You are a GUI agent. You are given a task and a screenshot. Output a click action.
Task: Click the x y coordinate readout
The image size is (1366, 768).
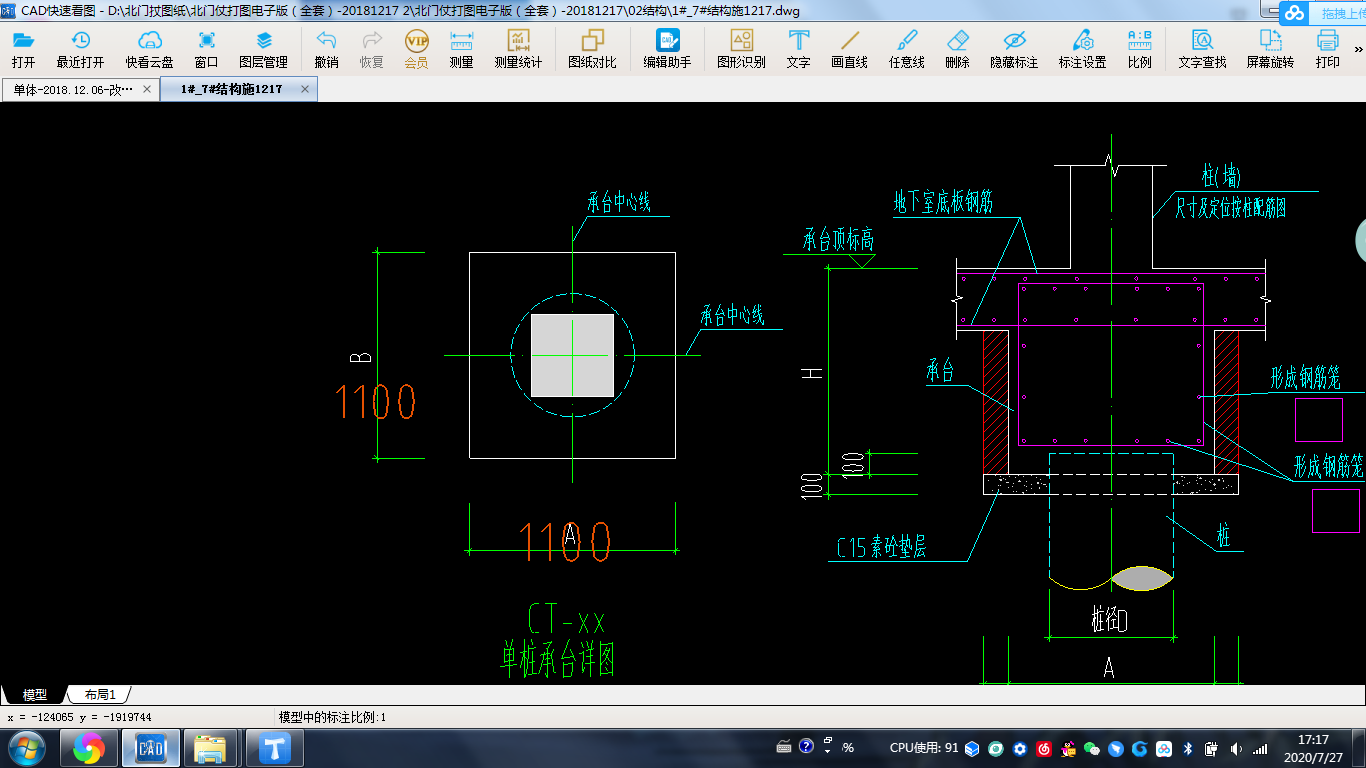(79, 717)
